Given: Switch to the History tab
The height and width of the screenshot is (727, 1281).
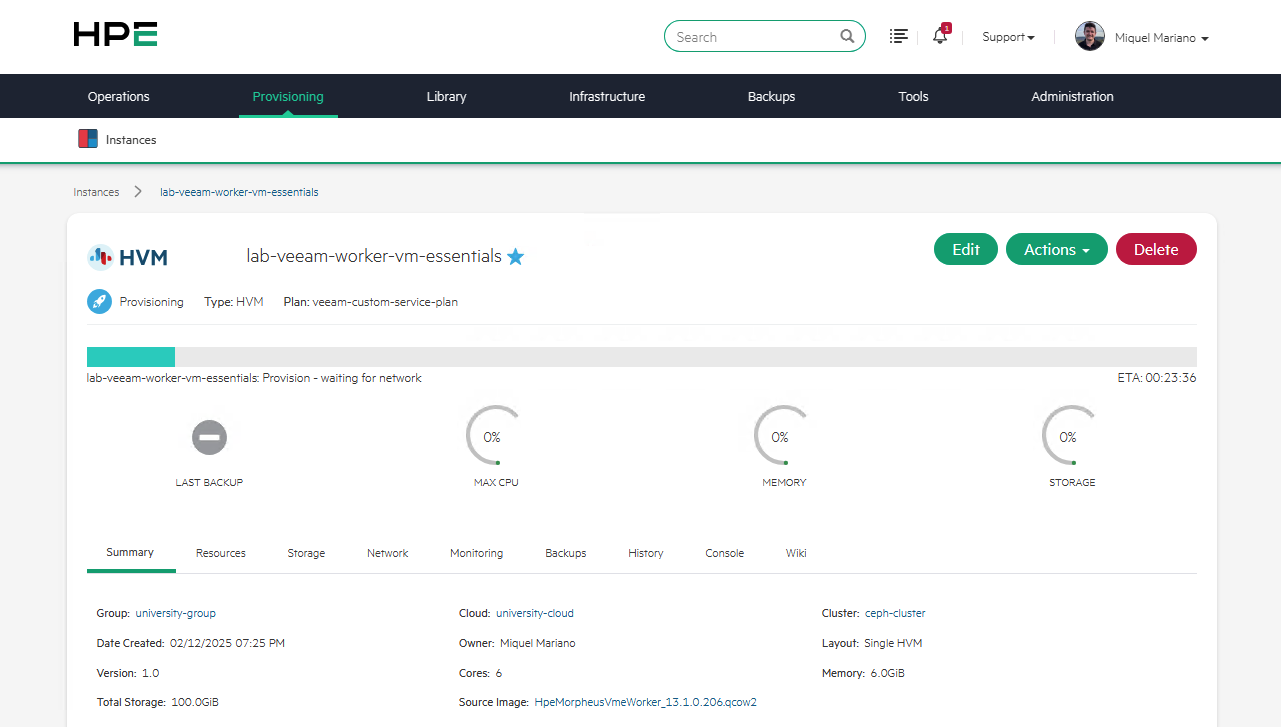Looking at the screenshot, I should [x=646, y=553].
